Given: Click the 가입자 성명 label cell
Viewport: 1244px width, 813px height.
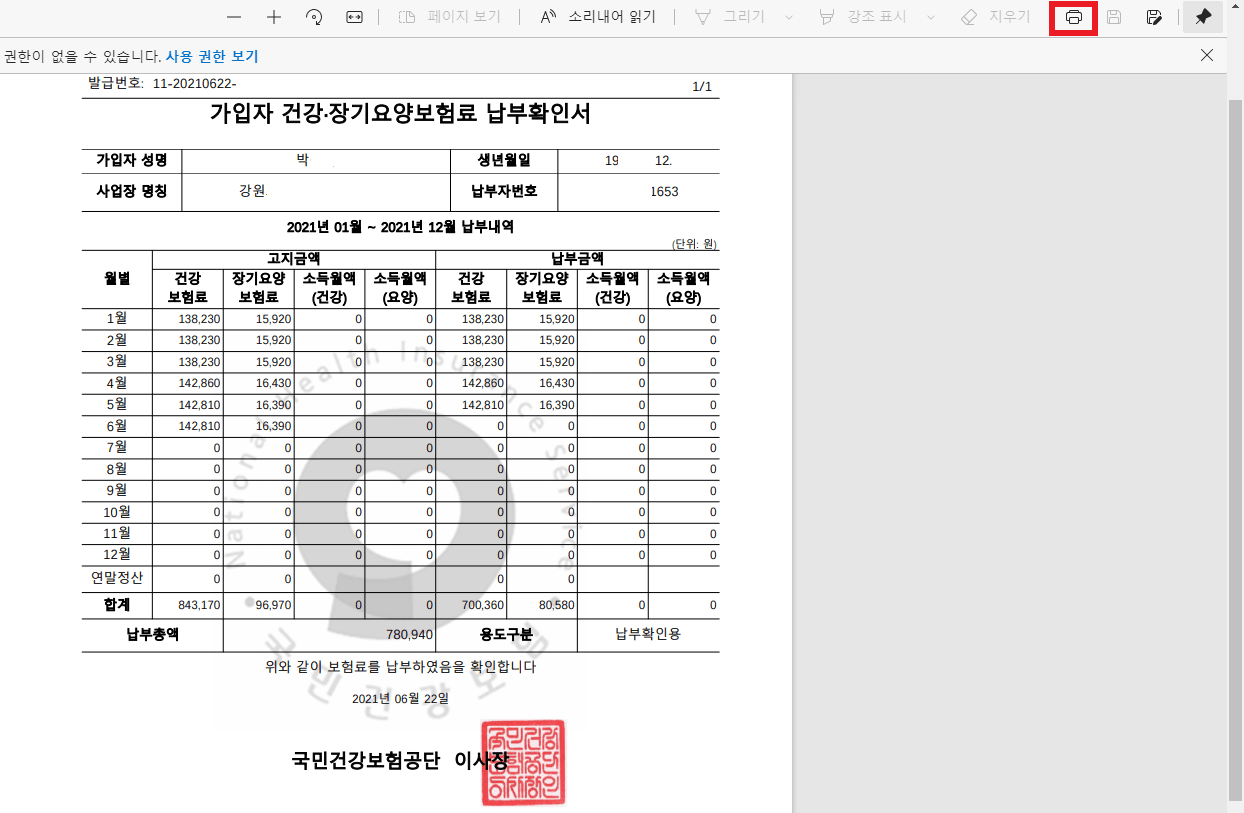Looking at the screenshot, I should point(132,160).
